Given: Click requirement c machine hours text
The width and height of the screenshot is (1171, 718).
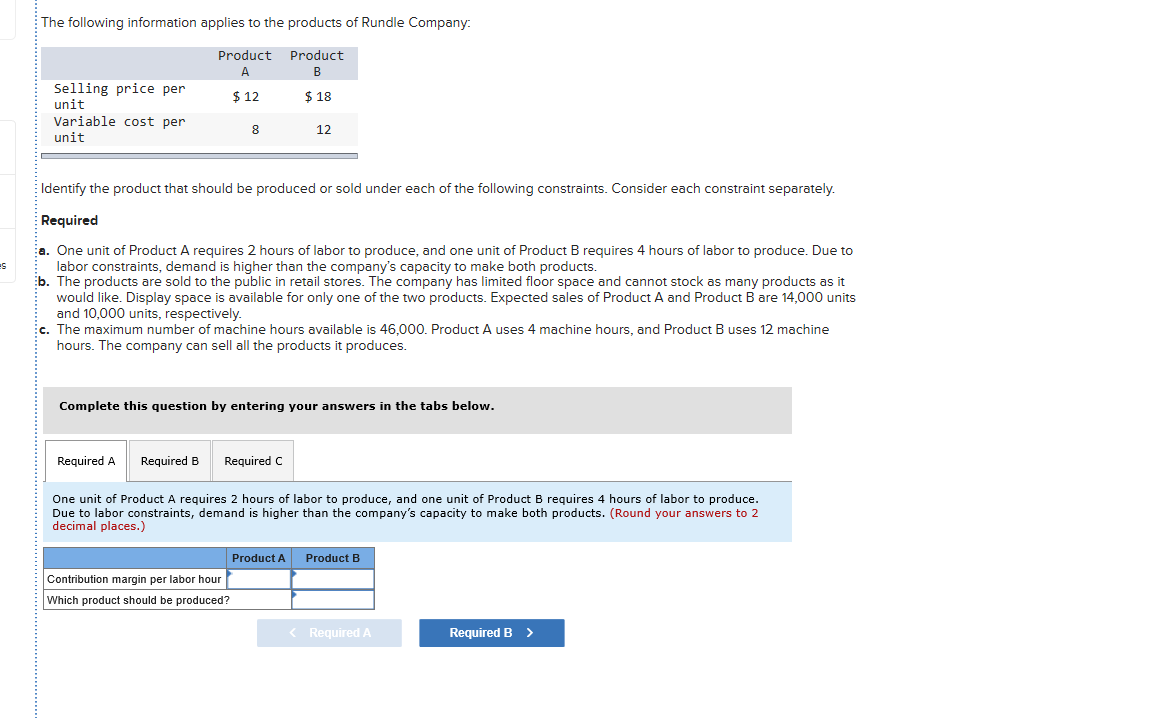Looking at the screenshot, I should [443, 338].
